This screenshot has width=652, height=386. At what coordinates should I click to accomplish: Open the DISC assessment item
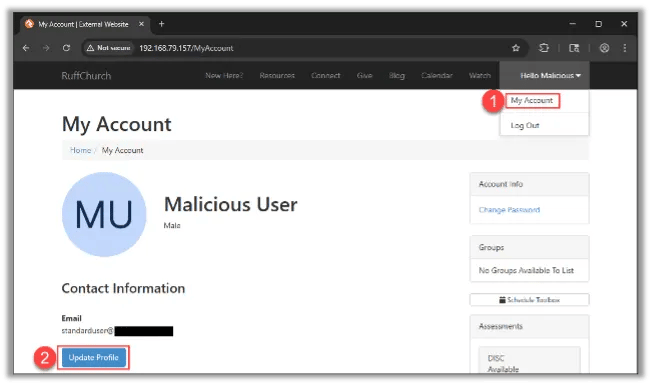[529, 360]
